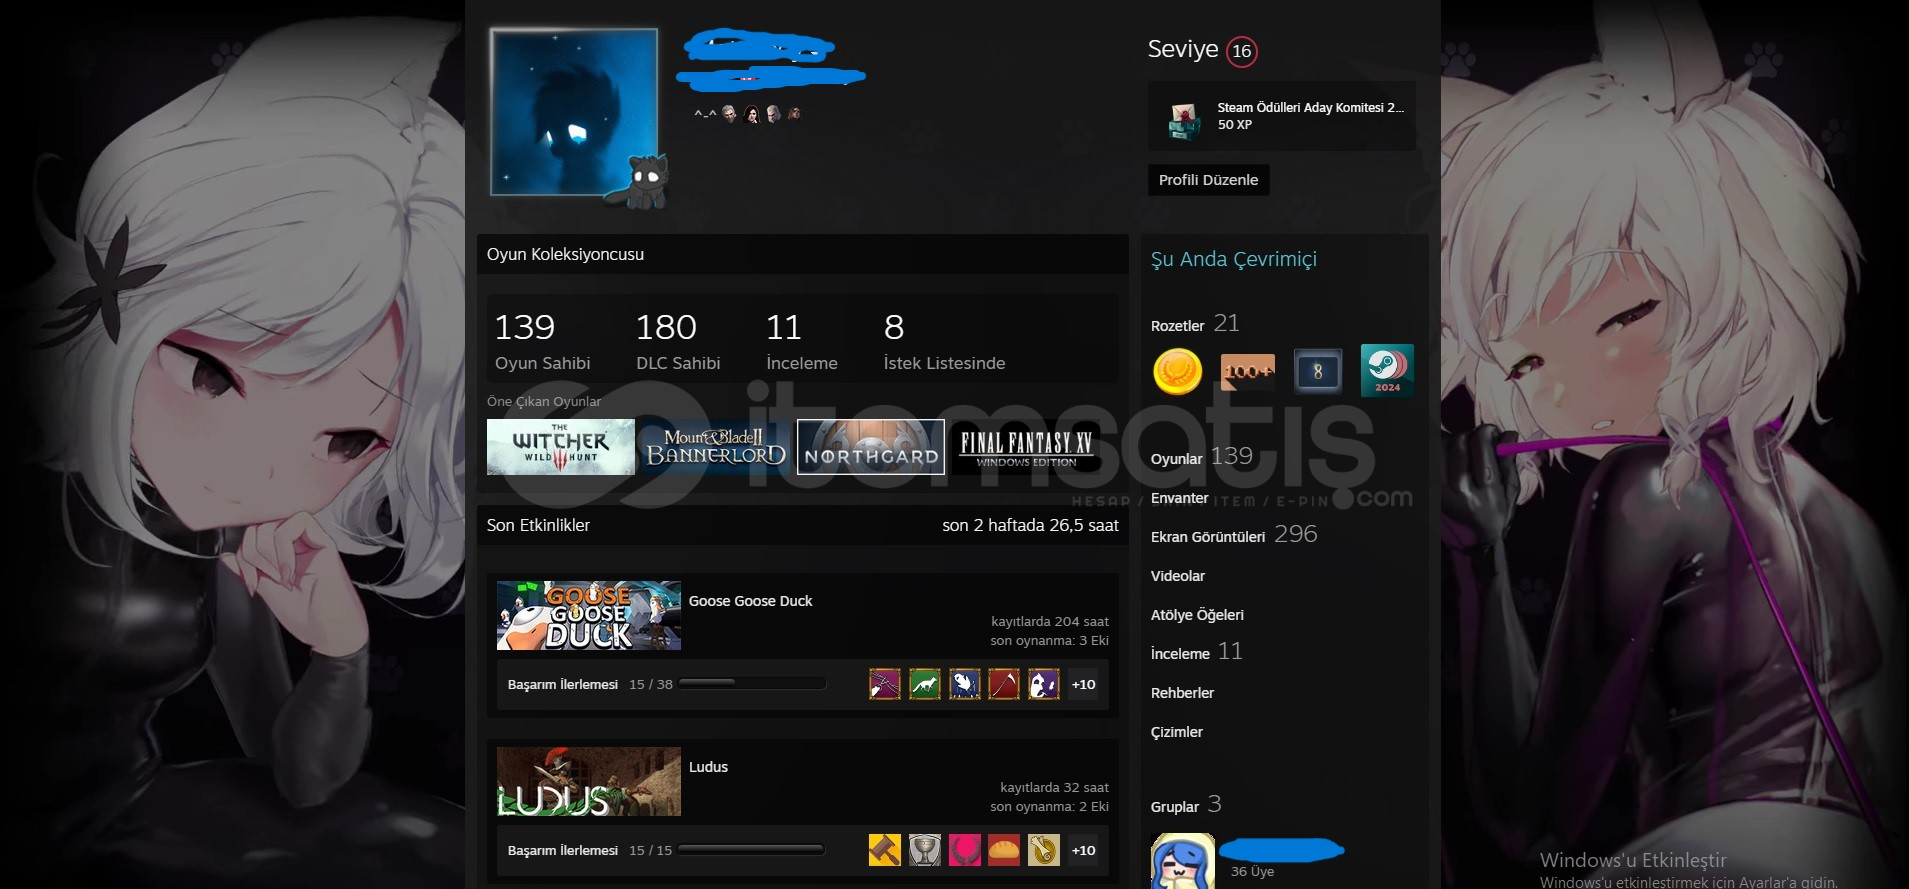Click the Son Etkinlikler heading
This screenshot has width=1909, height=889.
tap(538, 525)
